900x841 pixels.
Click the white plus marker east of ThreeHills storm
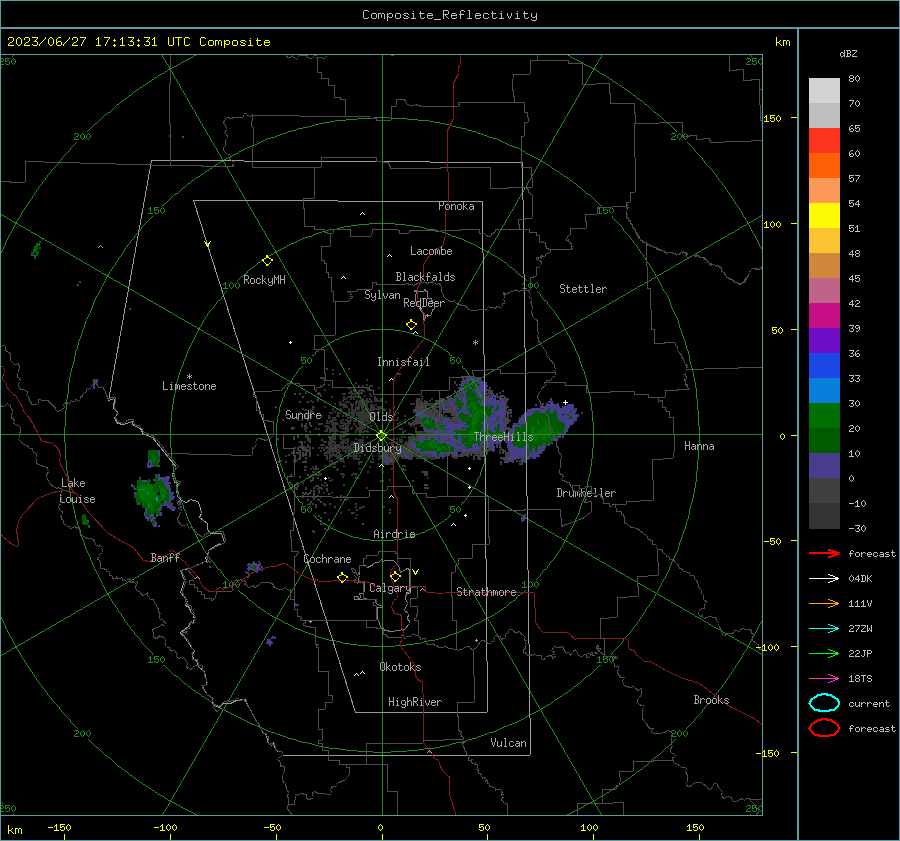click(565, 402)
